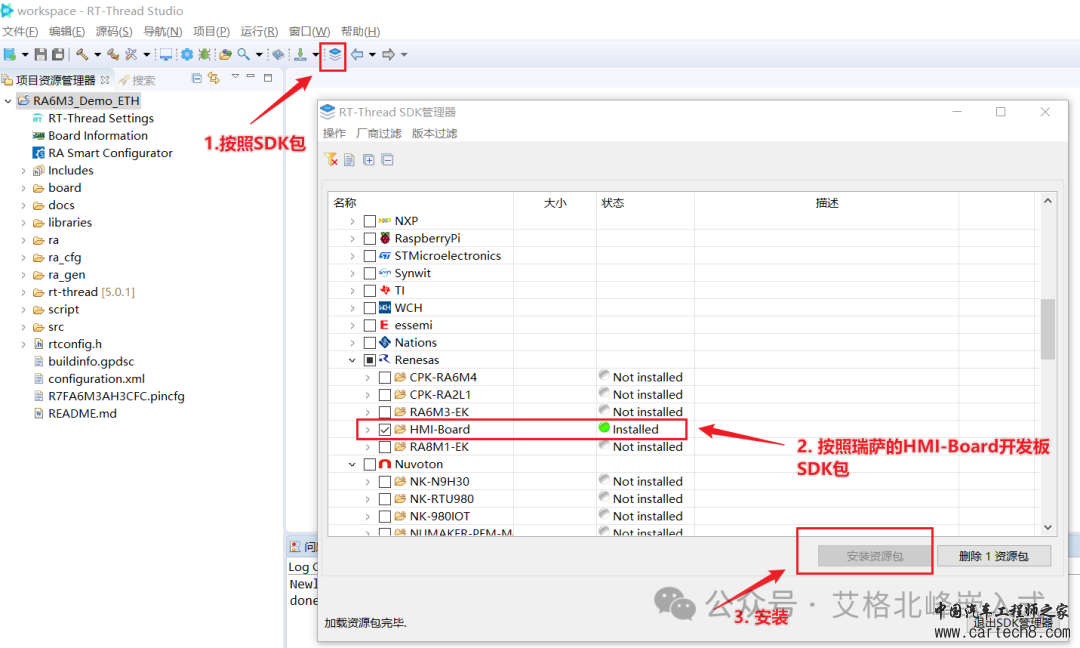Click the scrollbar up arrow in SDK list
Screen dimensions: 1080x648
[x=1048, y=201]
